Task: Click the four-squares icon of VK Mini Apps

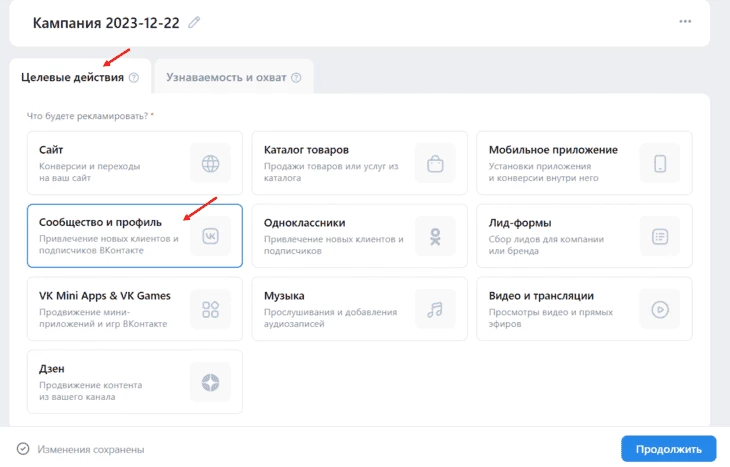Action: [210, 309]
